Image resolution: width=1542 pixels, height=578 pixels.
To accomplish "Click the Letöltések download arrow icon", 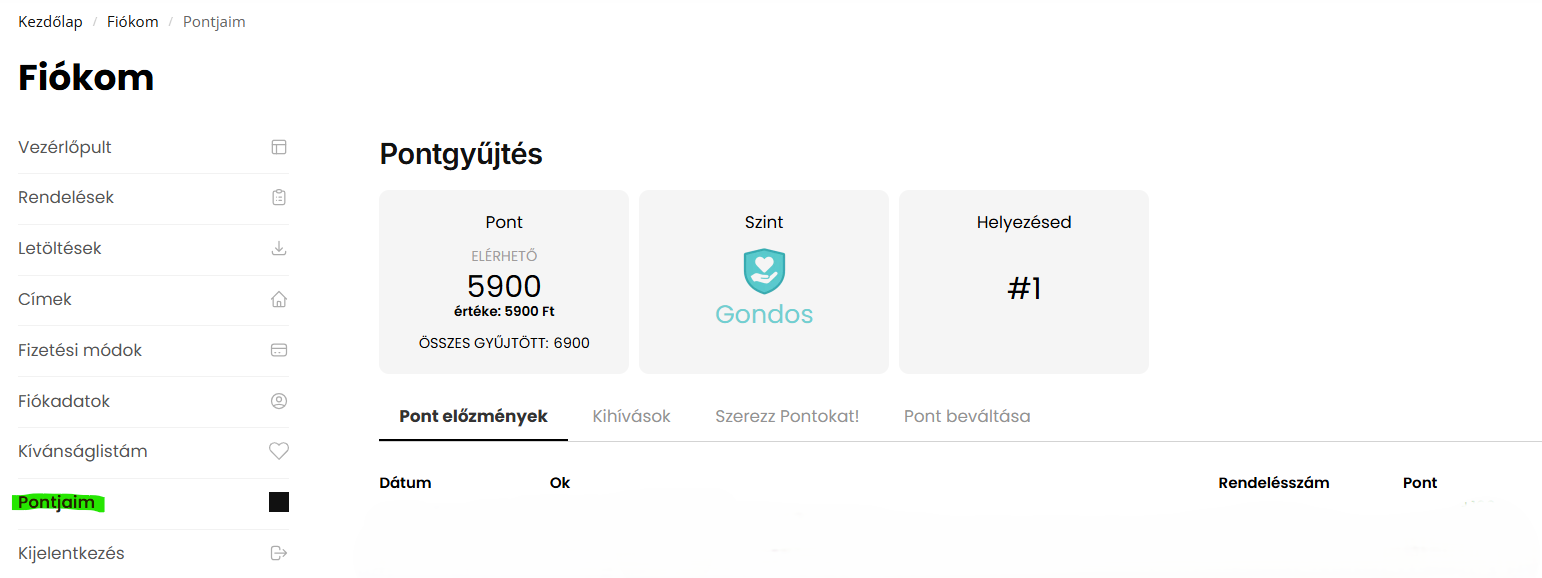I will [x=279, y=248].
